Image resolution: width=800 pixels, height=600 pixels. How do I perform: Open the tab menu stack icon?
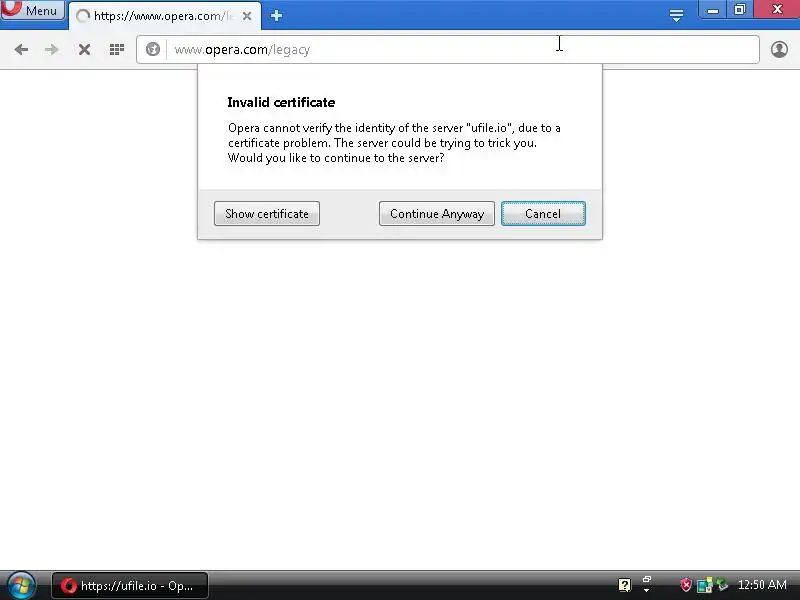pos(676,16)
